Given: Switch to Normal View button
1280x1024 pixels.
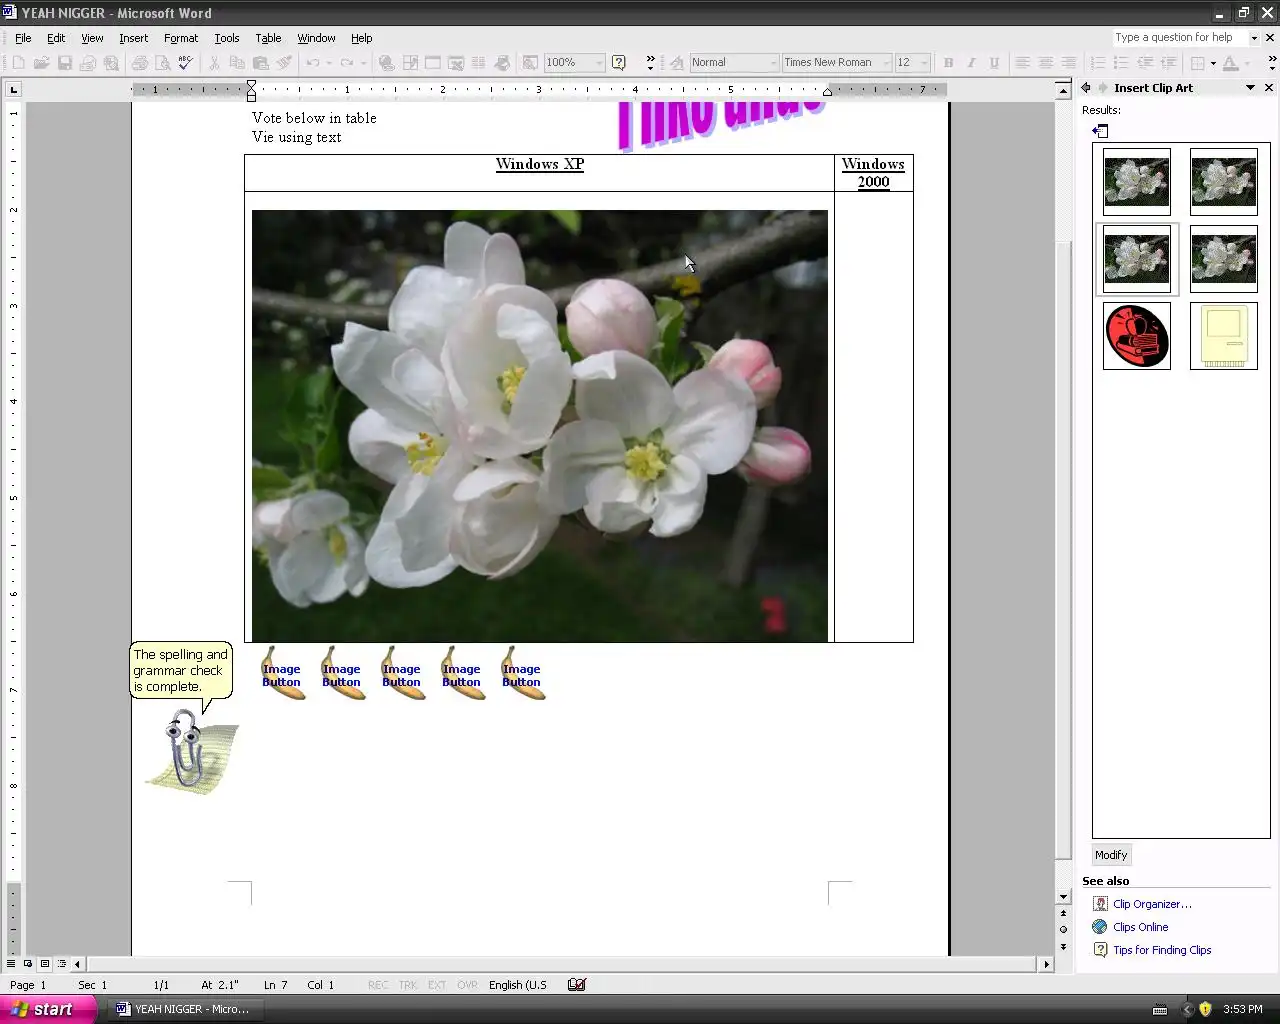Looking at the screenshot, I should (13, 964).
